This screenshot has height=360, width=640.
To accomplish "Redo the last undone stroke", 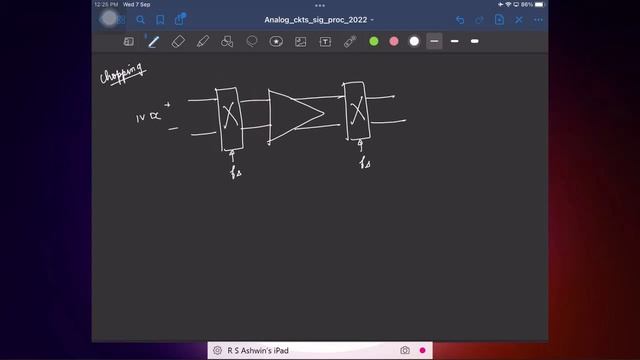I will pyautogui.click(x=479, y=20).
